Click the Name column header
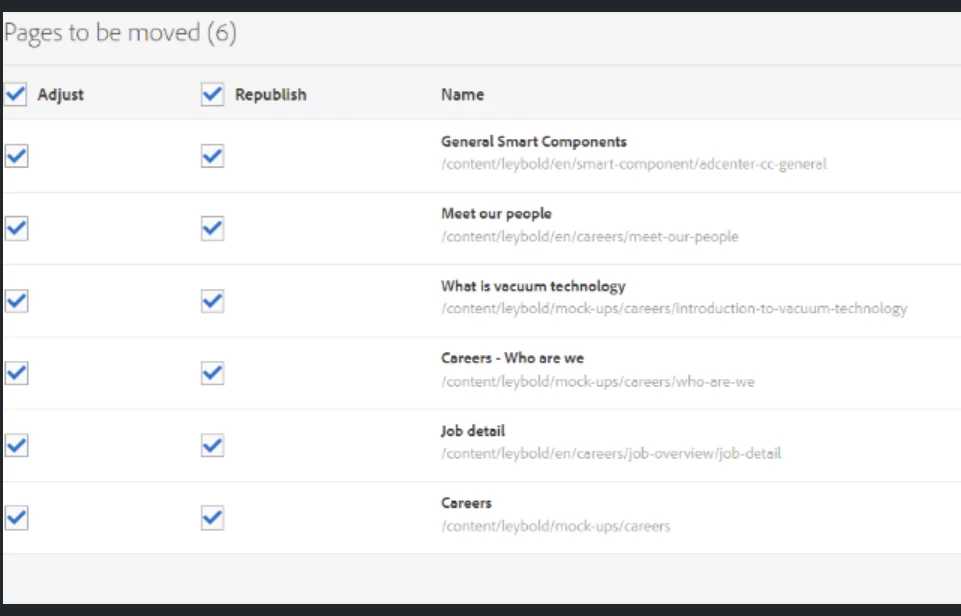 tap(462, 95)
